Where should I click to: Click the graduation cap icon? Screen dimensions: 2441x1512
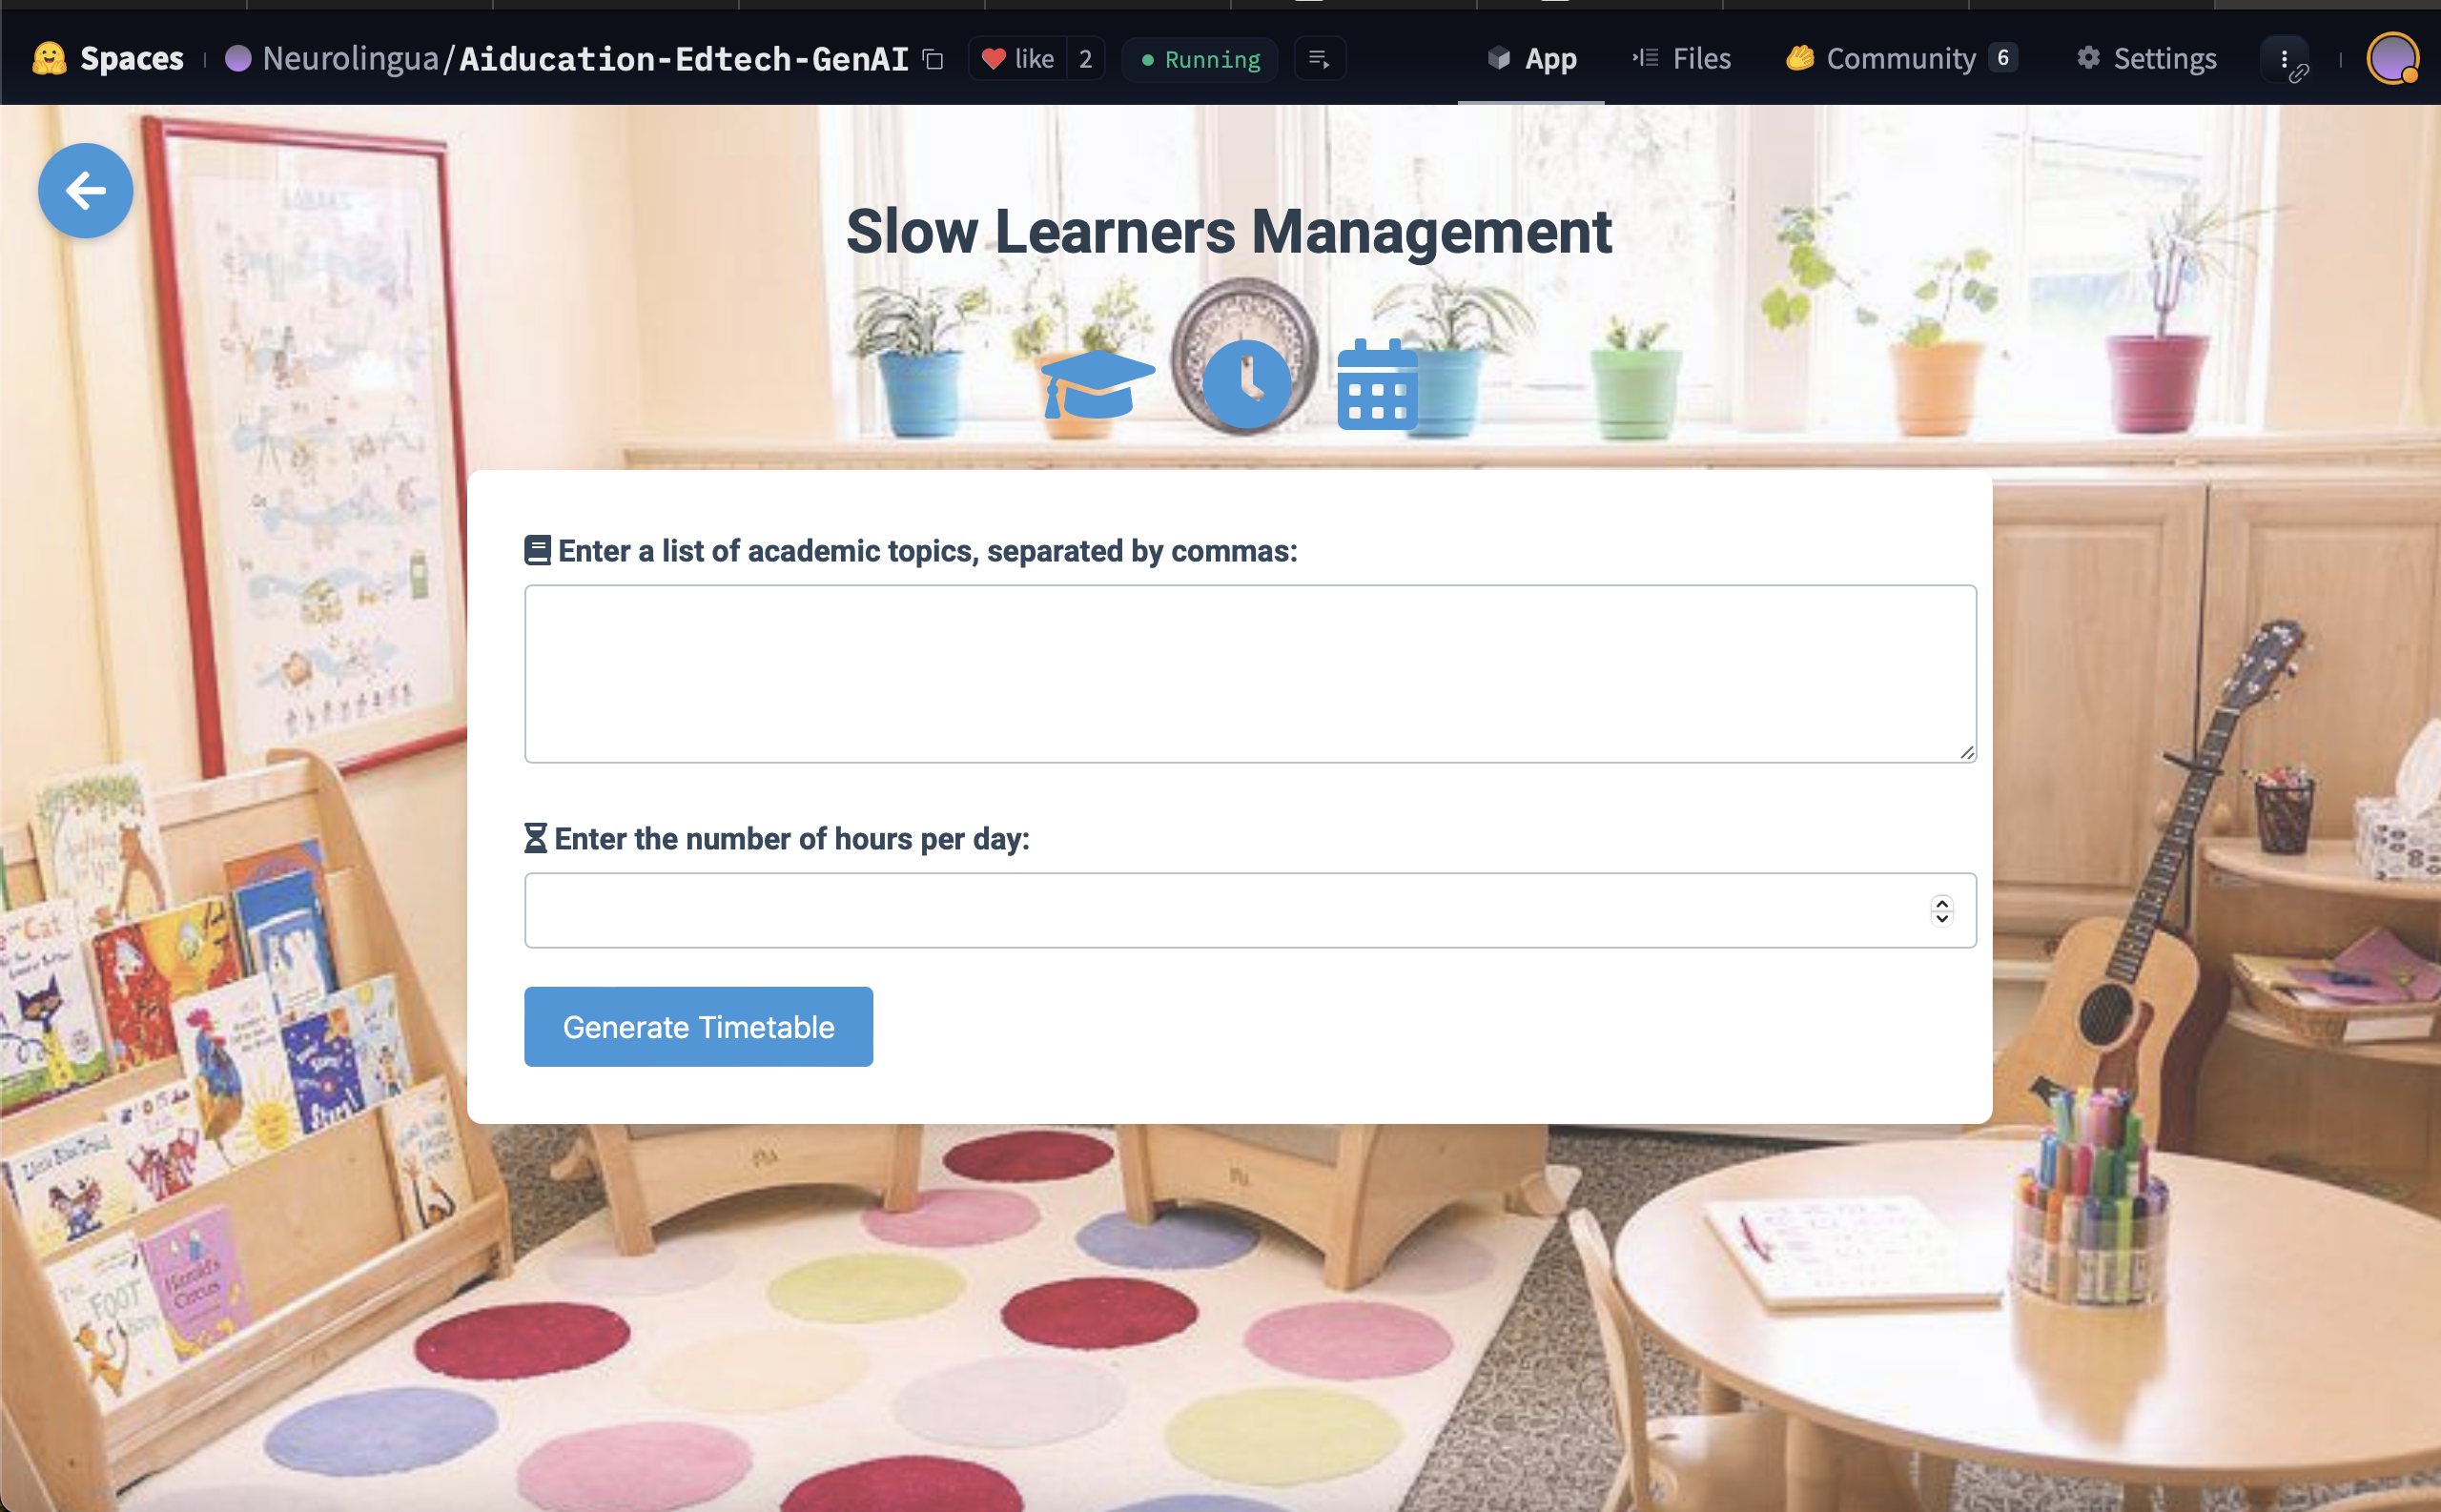click(1097, 383)
